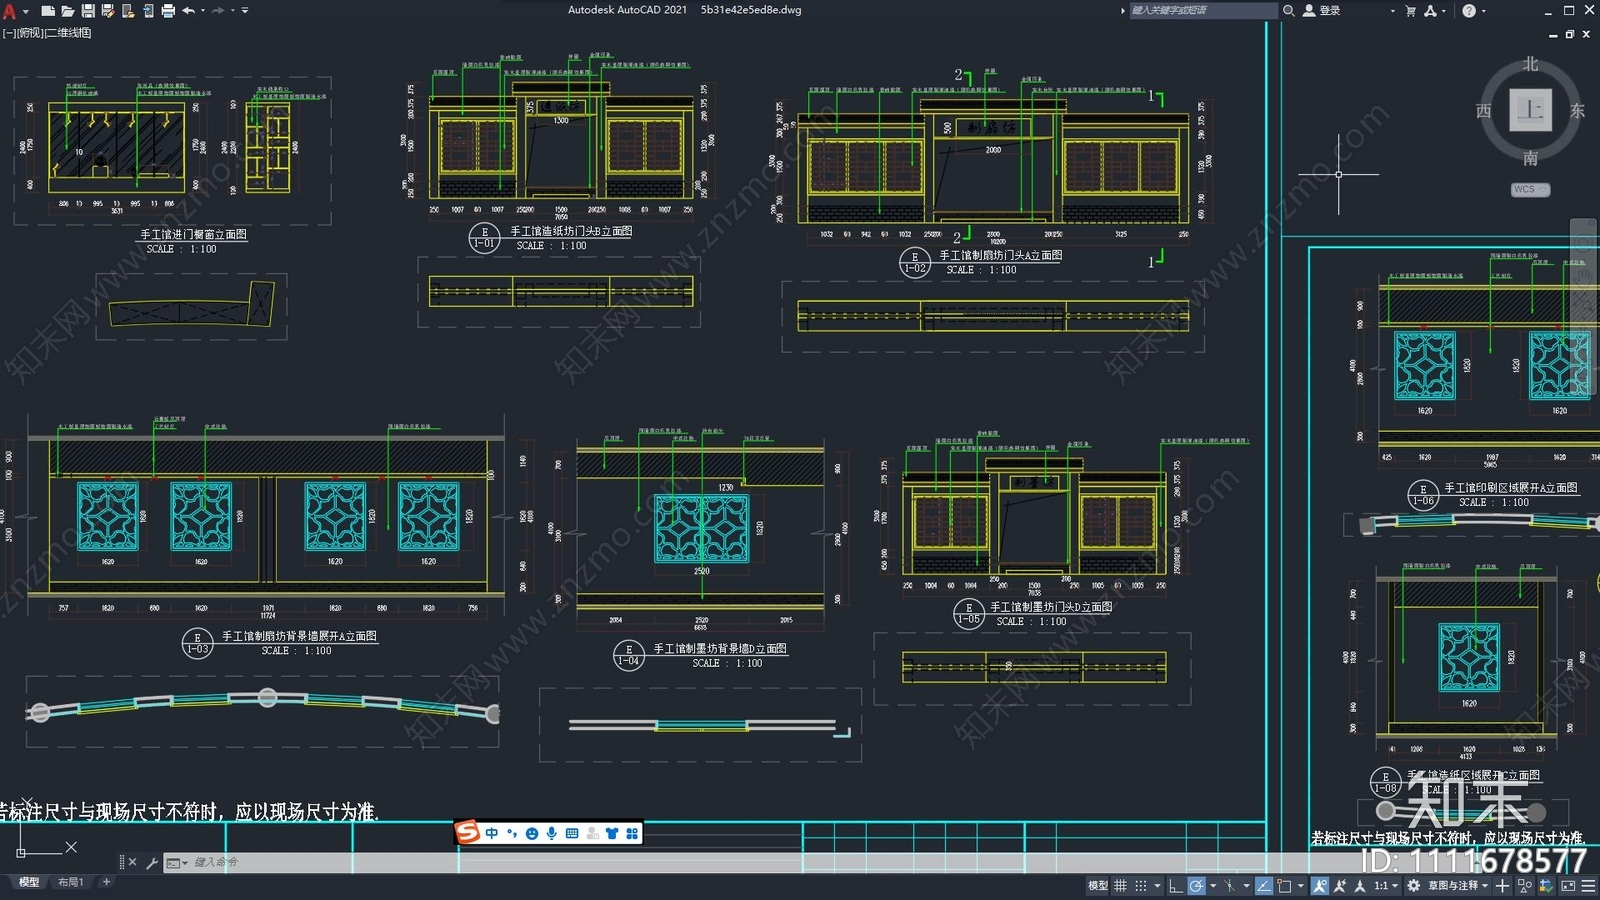The height and width of the screenshot is (900, 1600).
Task: Expand the AutoCAD application menu arrow
Action: [25, 11]
